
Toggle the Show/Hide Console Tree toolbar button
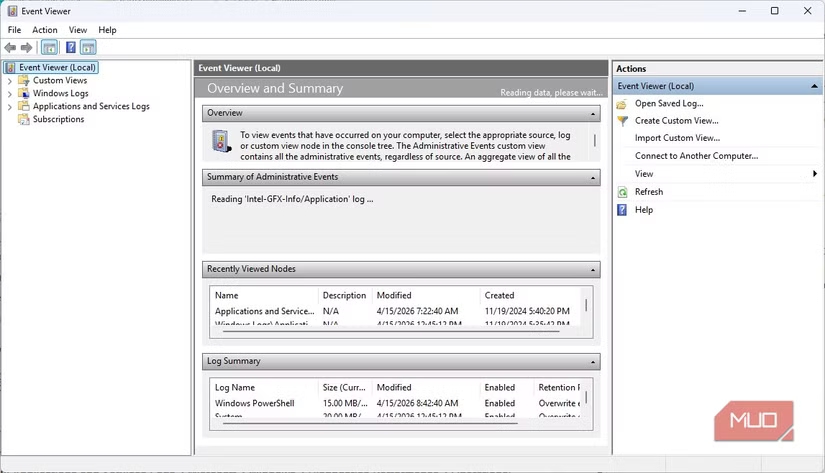(49, 47)
